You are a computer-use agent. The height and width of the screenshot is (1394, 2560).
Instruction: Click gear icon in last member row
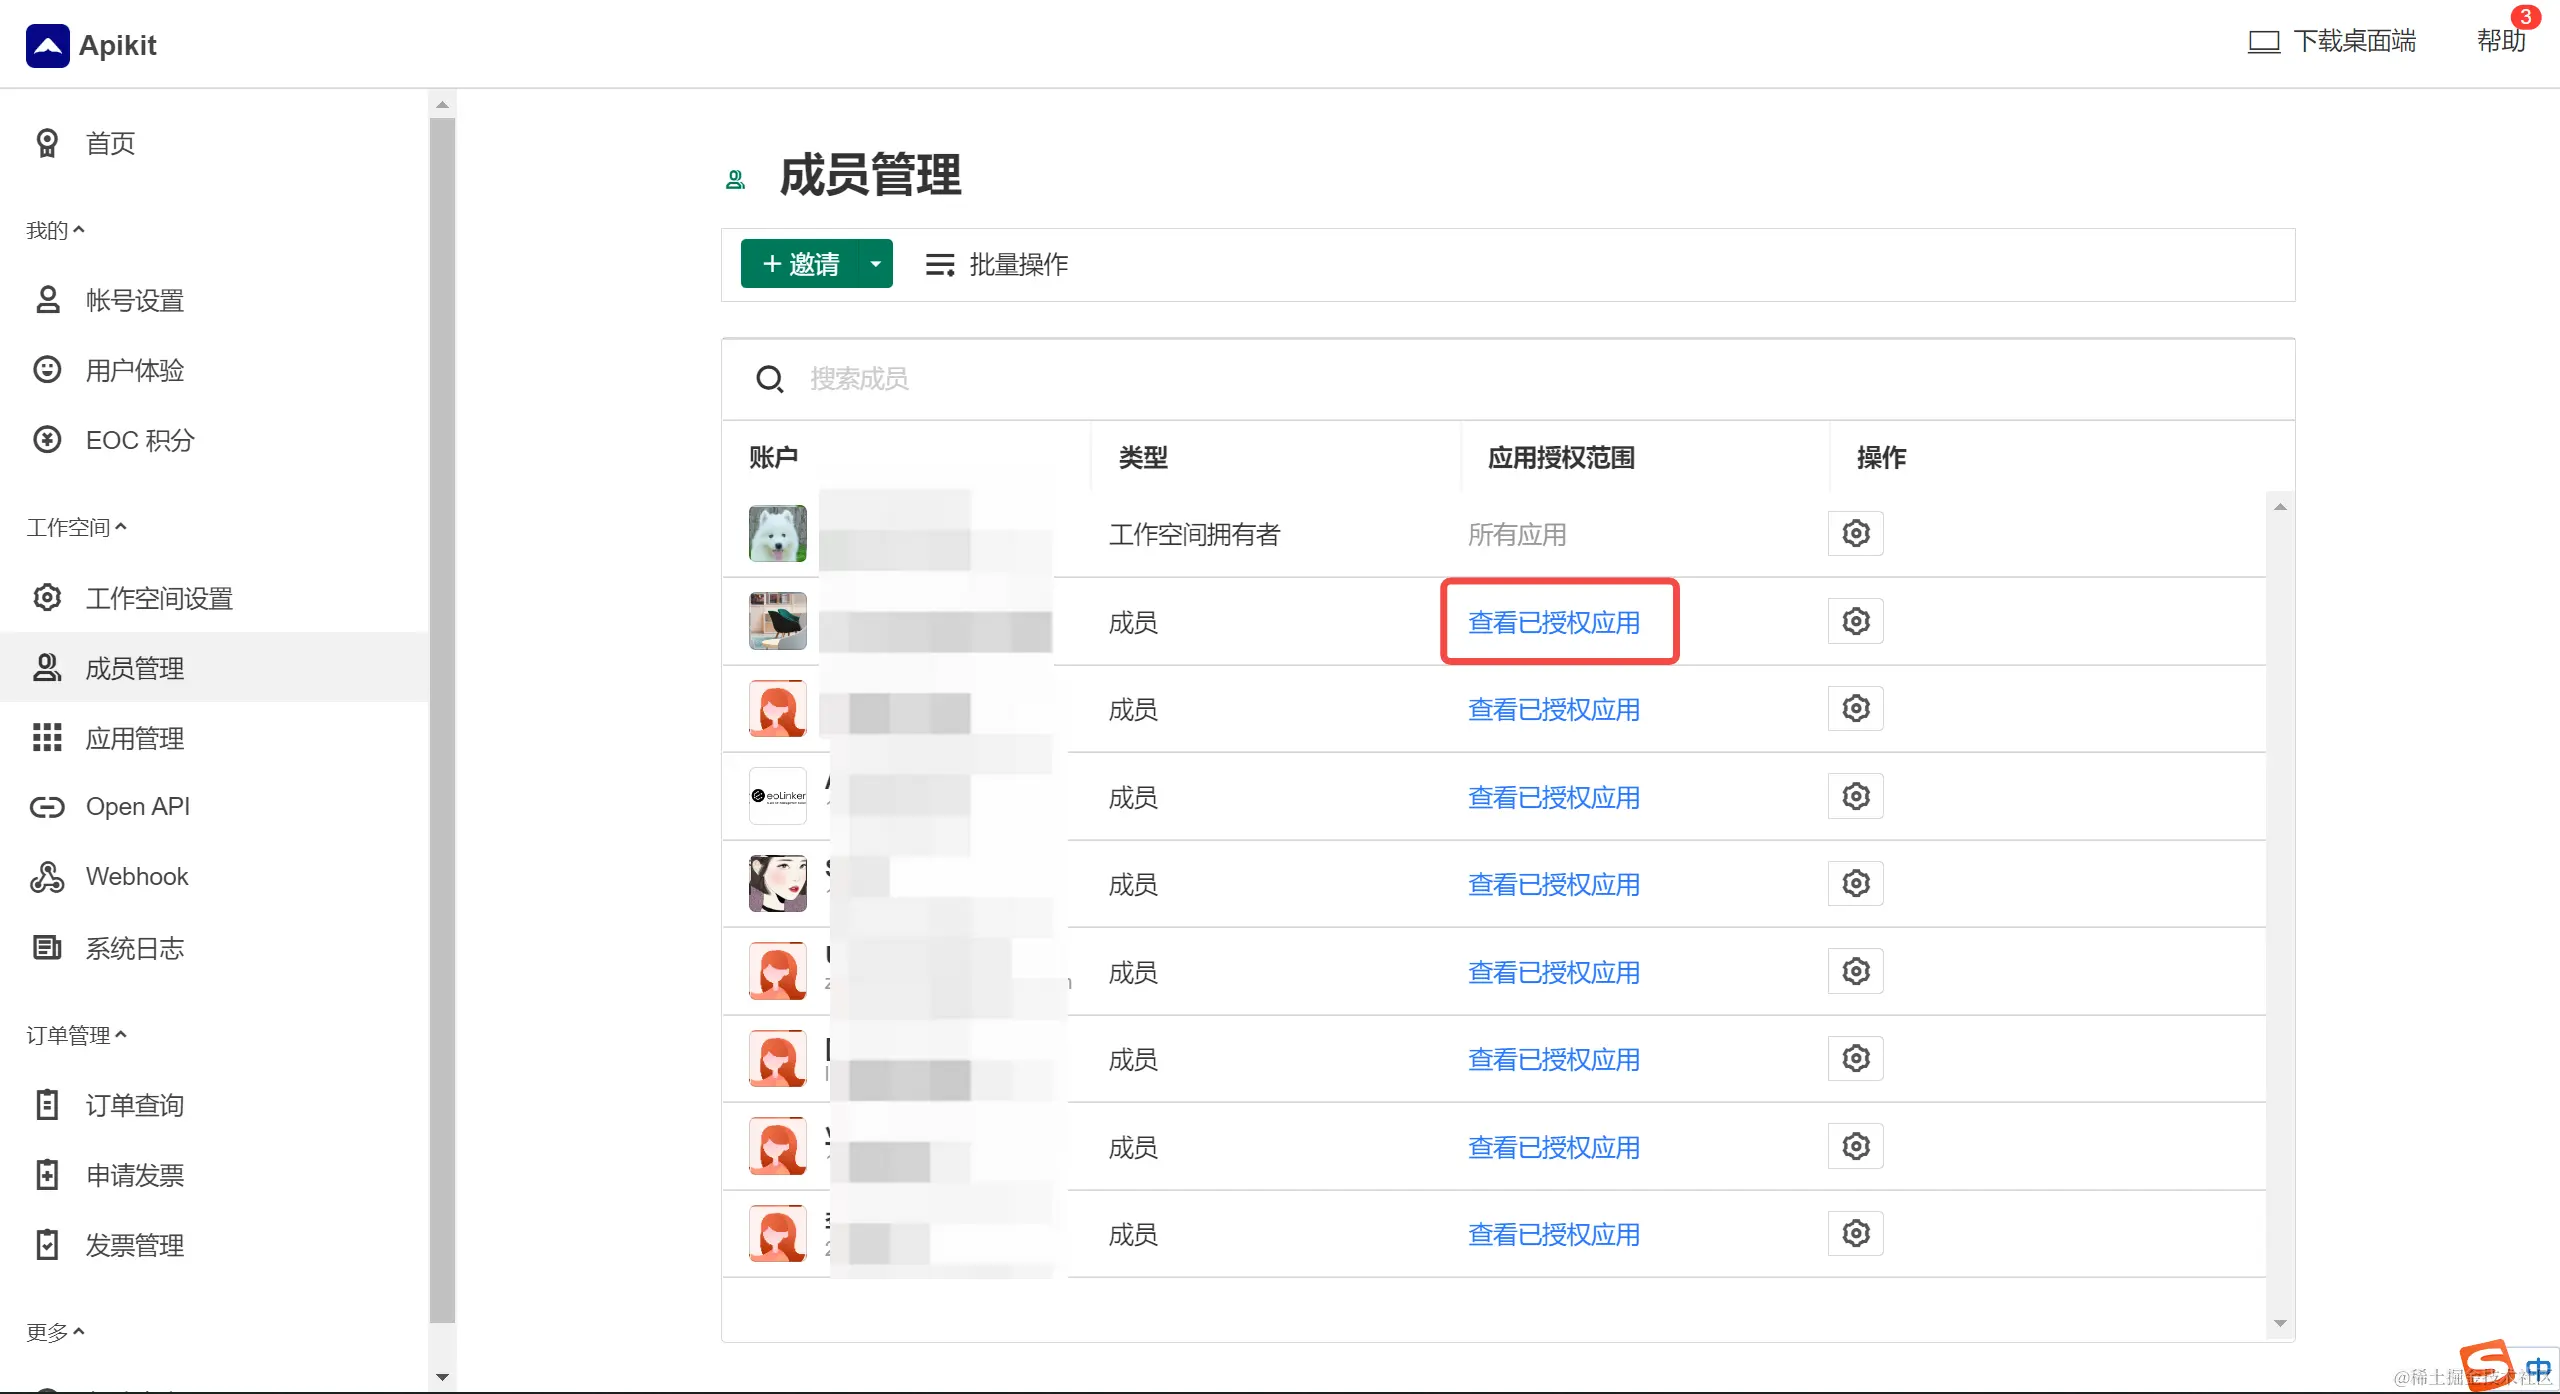(1855, 1234)
